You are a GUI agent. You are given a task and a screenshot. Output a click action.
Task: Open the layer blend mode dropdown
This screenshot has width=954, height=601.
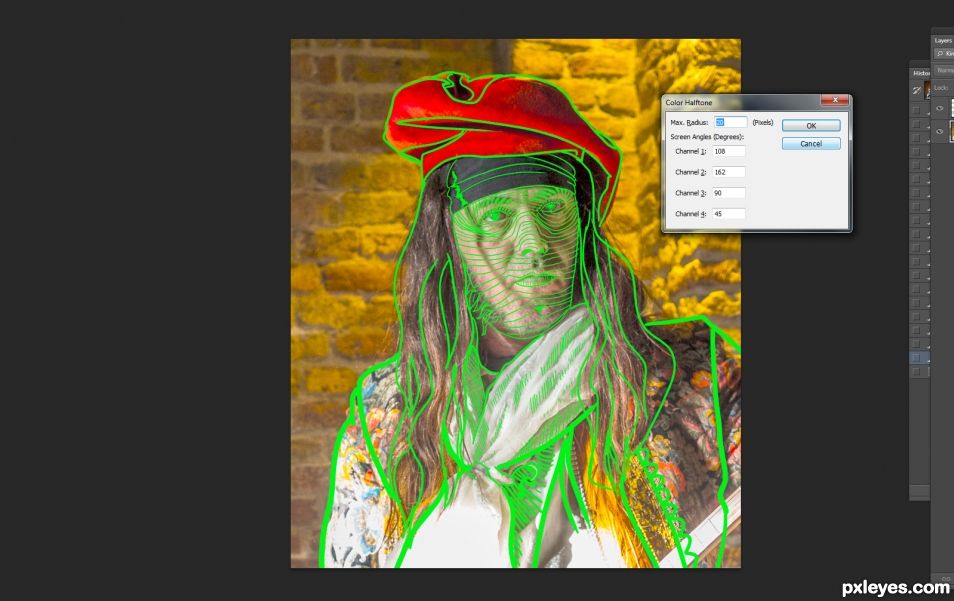[945, 71]
